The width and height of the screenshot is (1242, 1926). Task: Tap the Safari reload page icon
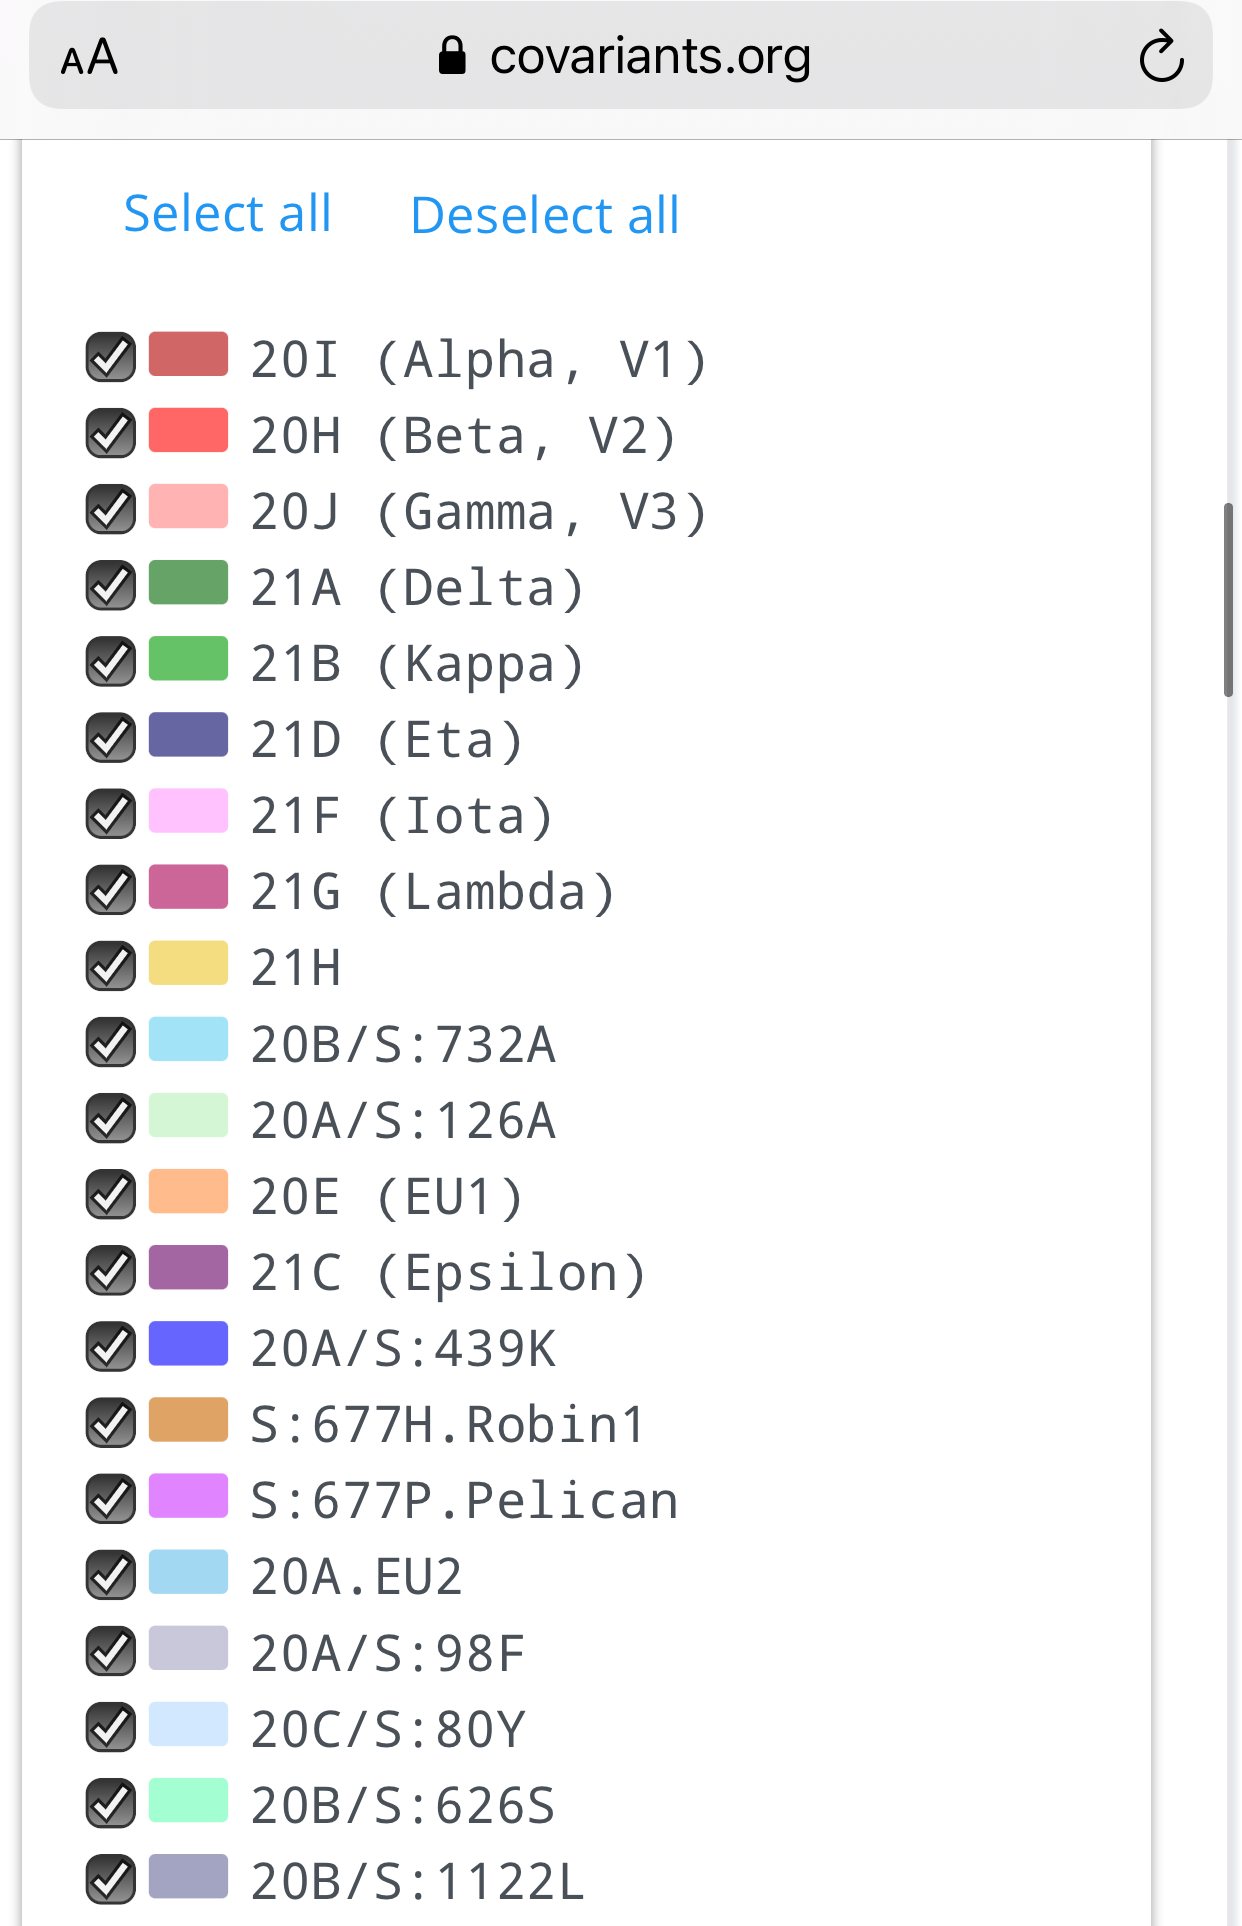(x=1161, y=57)
